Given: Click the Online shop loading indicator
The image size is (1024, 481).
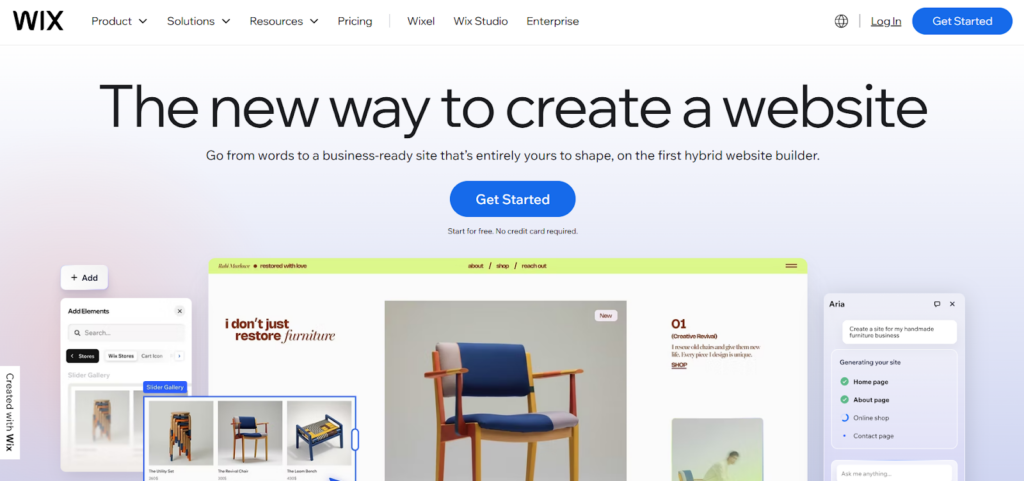Looking at the screenshot, I should [x=844, y=418].
